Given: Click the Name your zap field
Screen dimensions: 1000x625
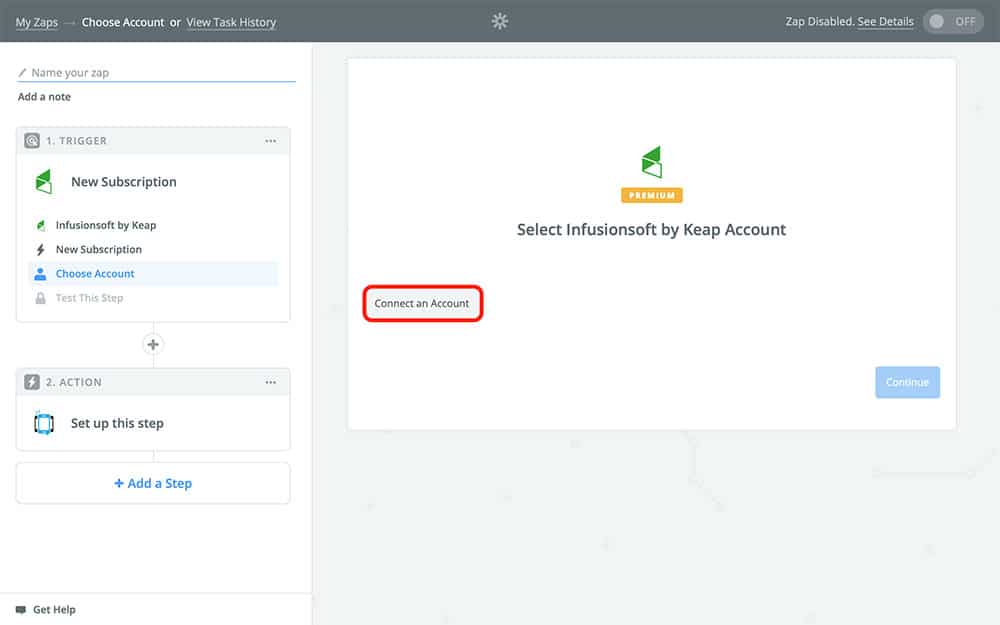Looking at the screenshot, I should [x=160, y=73].
